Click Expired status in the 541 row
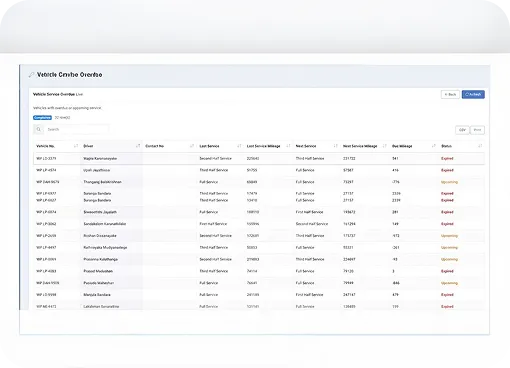This screenshot has width=510, height=368. [x=447, y=159]
